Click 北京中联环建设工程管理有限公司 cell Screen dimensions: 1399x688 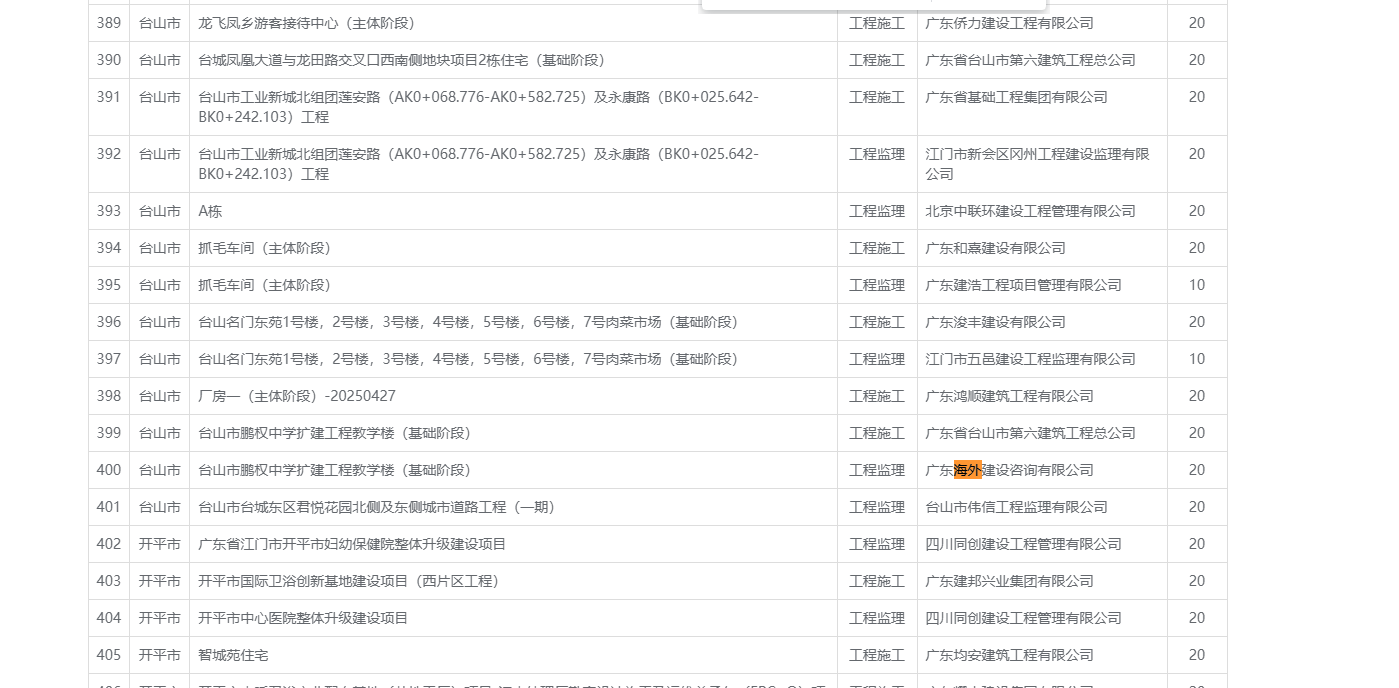1030,211
